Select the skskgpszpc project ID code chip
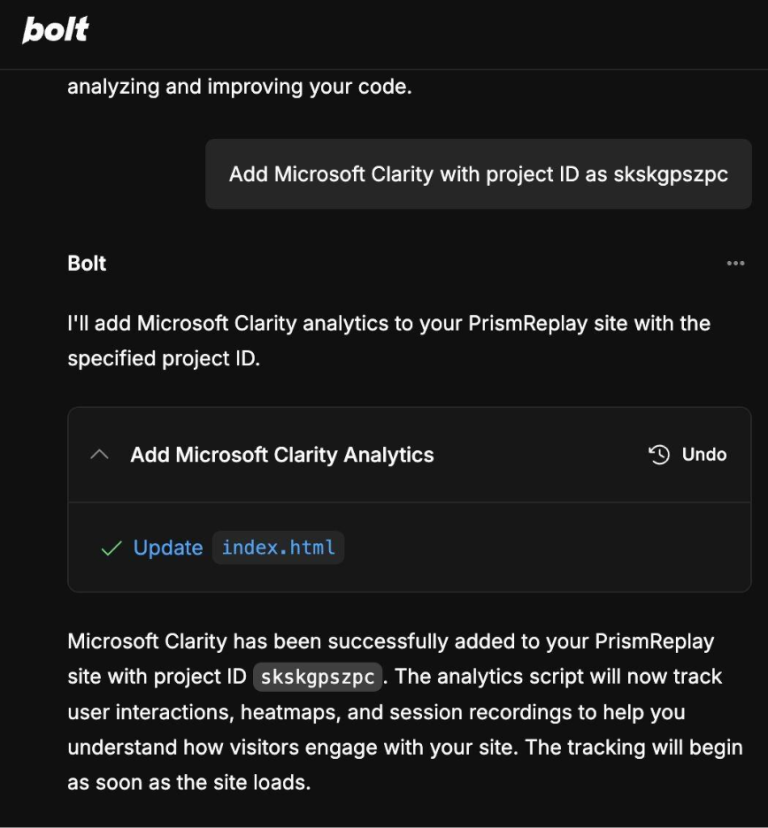The height and width of the screenshot is (828, 768). coord(316,676)
